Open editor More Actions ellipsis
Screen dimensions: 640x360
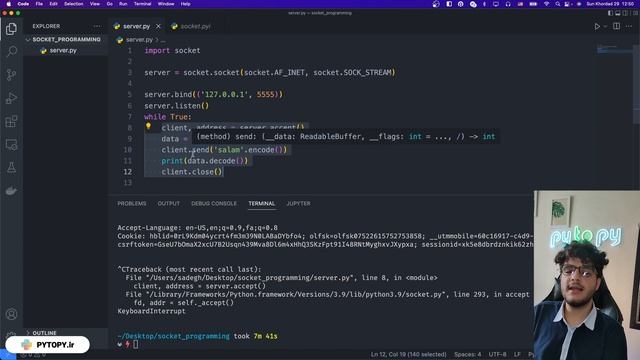tap(629, 27)
